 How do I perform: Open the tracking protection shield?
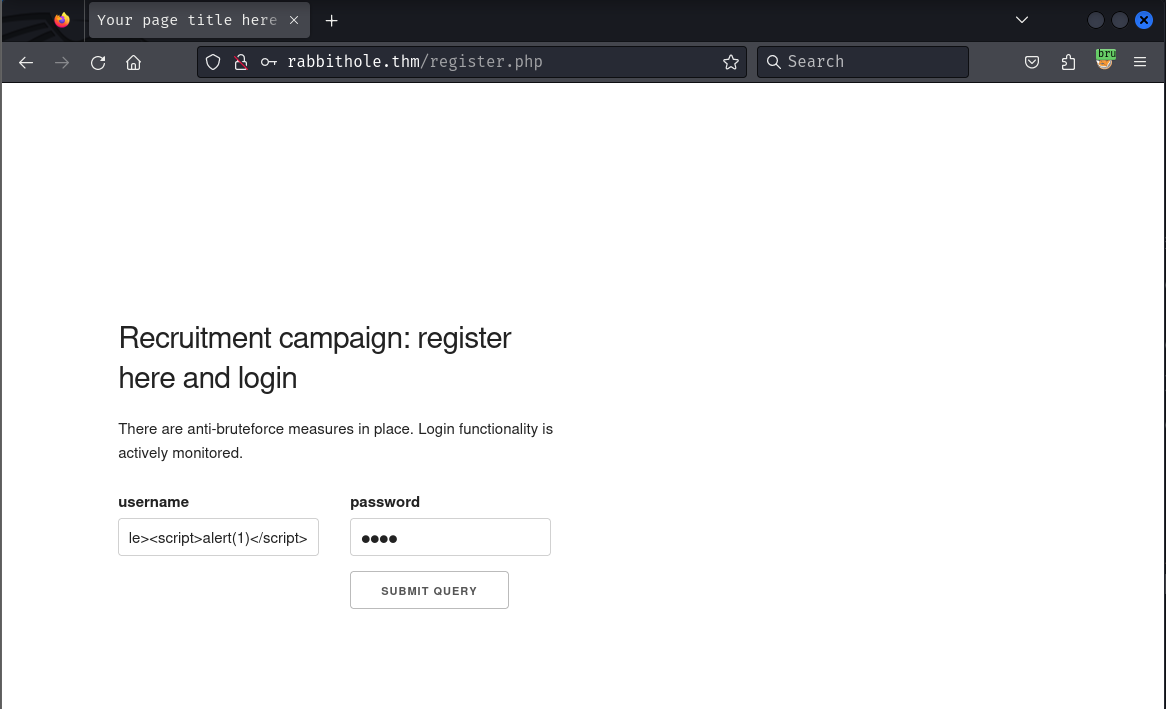point(213,62)
